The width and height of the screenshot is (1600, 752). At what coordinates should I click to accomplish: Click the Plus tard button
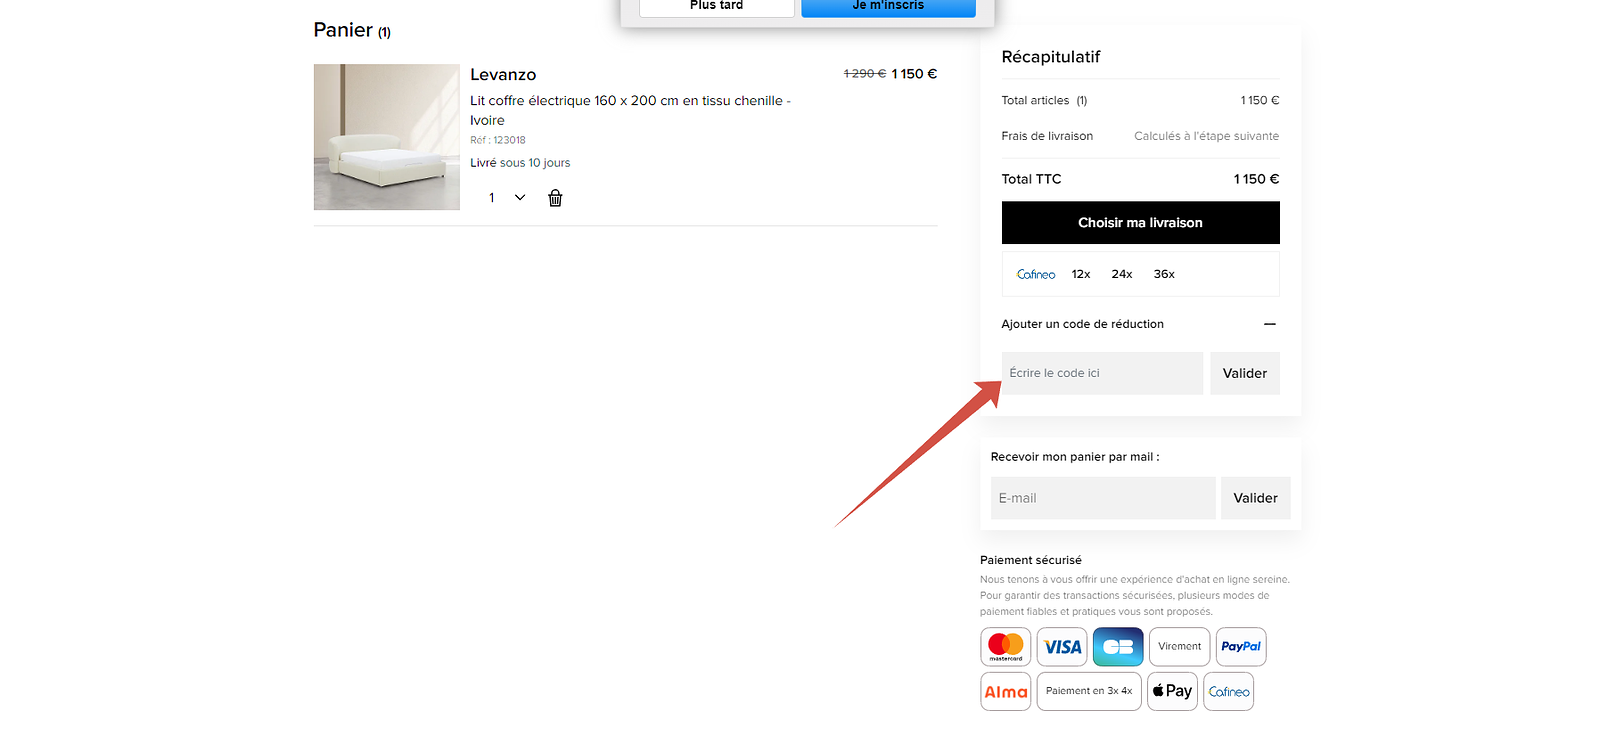click(x=717, y=7)
